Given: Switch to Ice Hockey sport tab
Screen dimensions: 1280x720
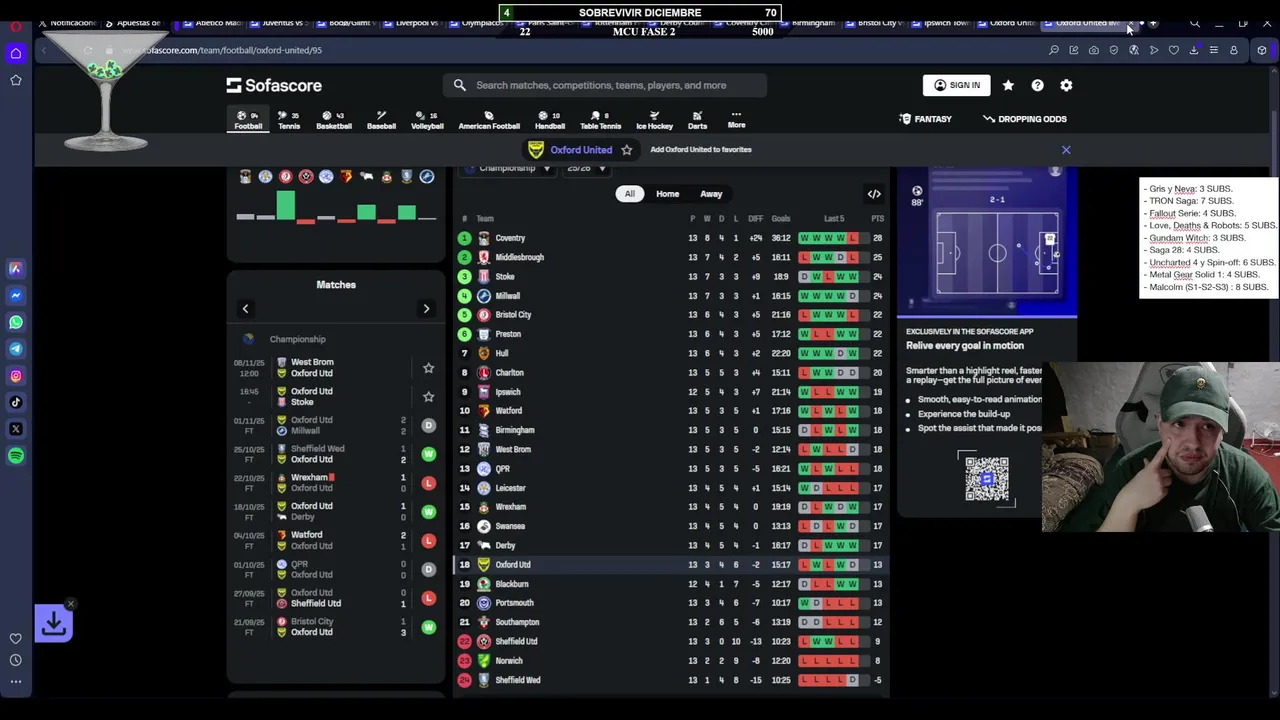Looking at the screenshot, I should [x=655, y=120].
